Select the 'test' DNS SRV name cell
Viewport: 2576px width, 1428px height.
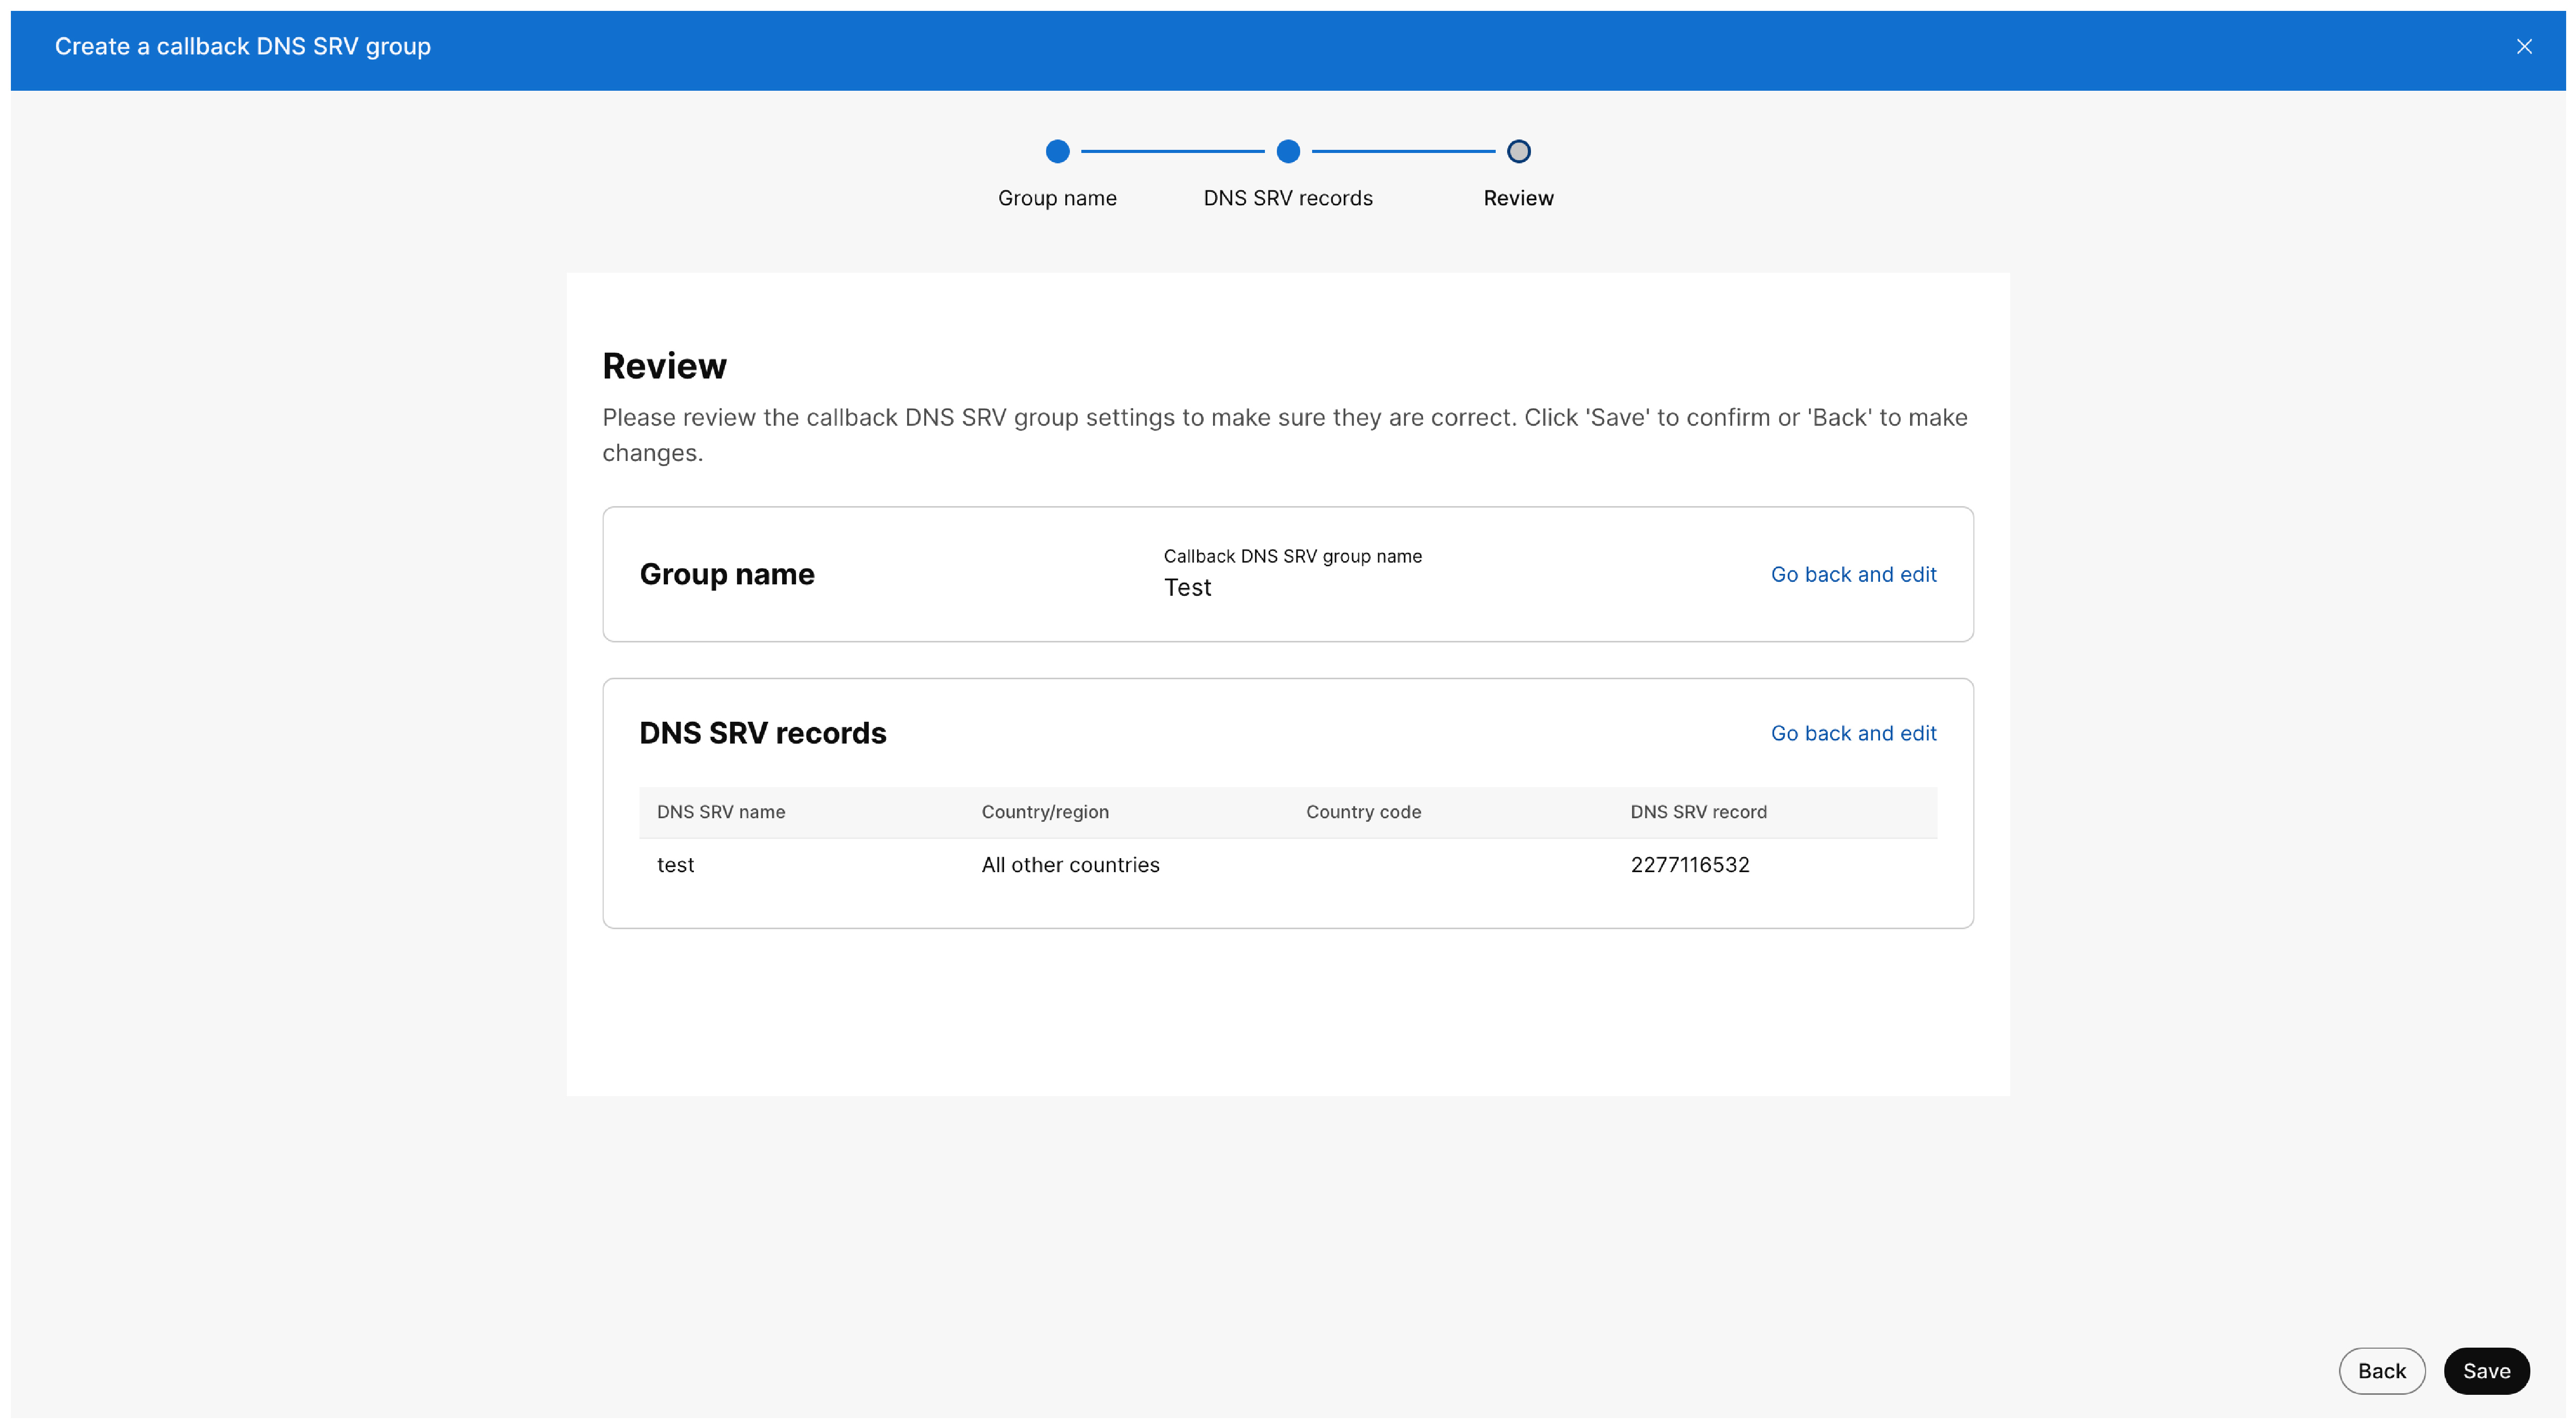(x=675, y=865)
